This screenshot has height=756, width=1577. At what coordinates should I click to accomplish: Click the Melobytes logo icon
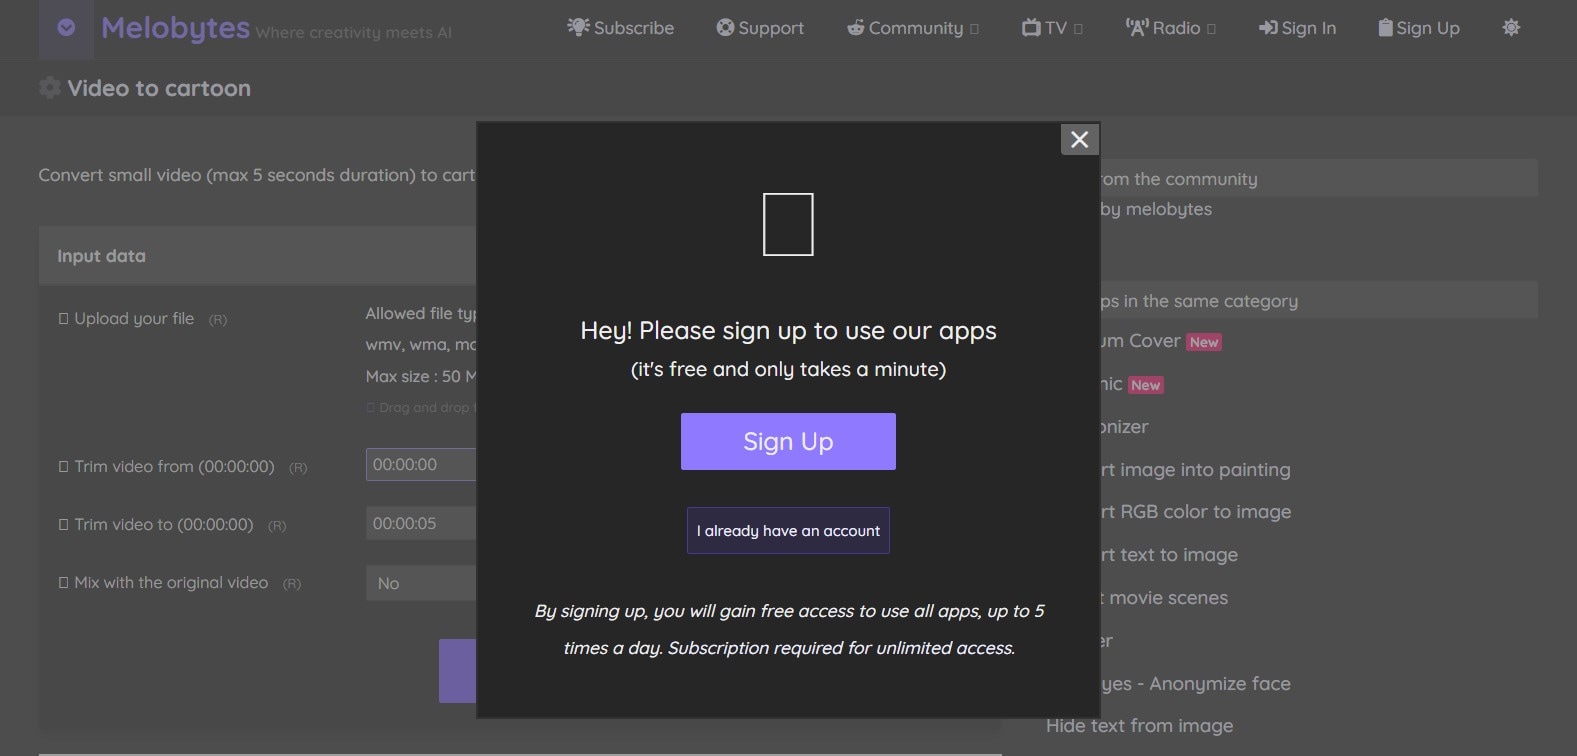pyautogui.click(x=66, y=28)
